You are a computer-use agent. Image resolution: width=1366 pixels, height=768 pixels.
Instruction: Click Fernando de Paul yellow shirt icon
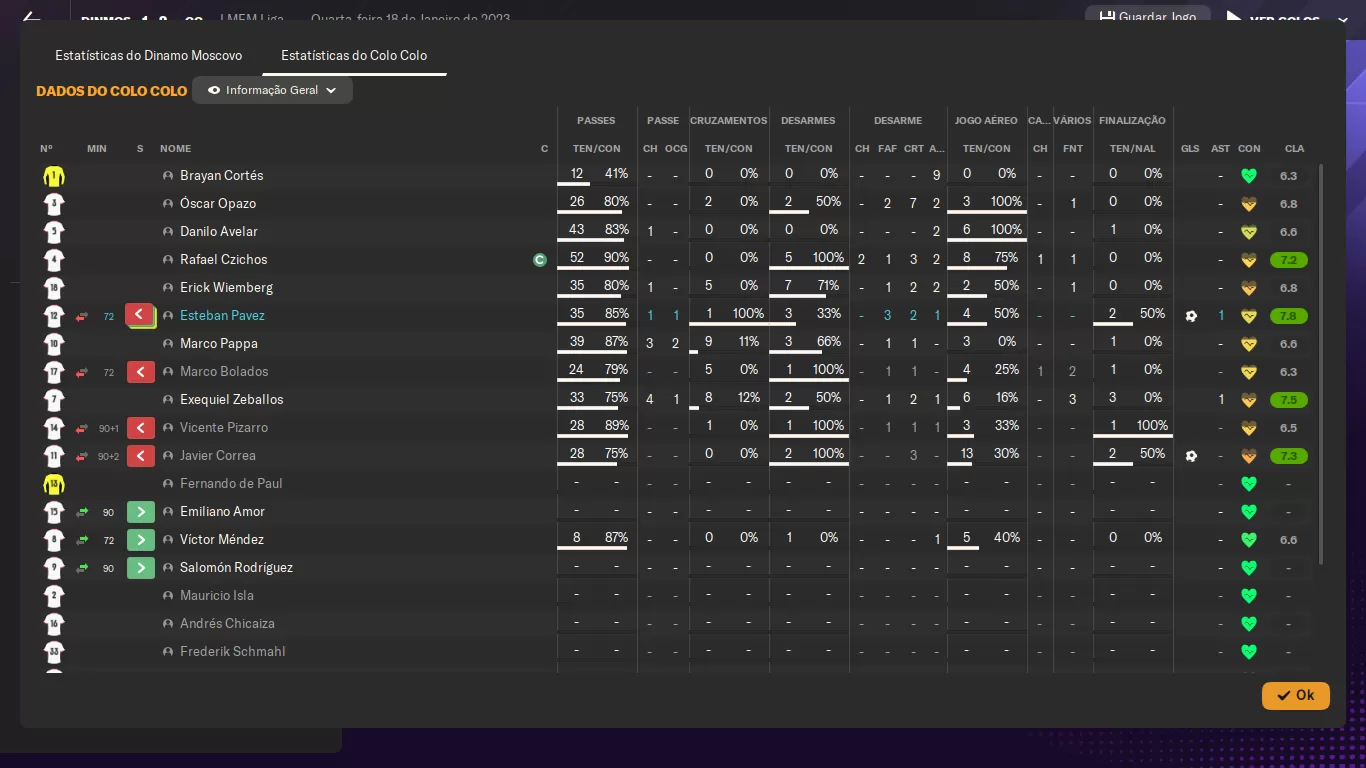pos(54,484)
